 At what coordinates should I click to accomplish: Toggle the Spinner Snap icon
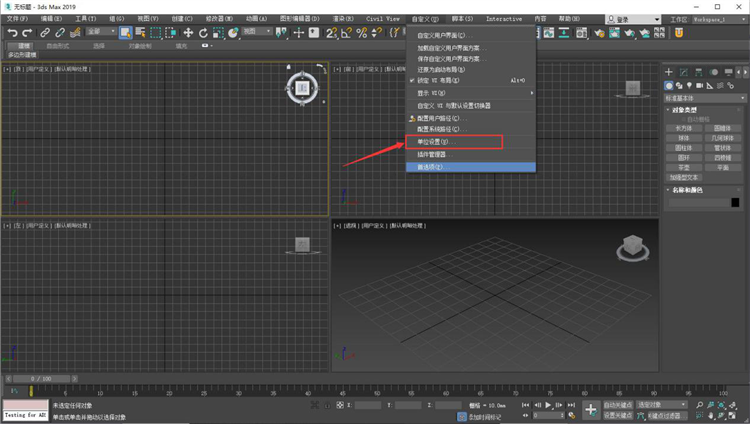(377, 33)
